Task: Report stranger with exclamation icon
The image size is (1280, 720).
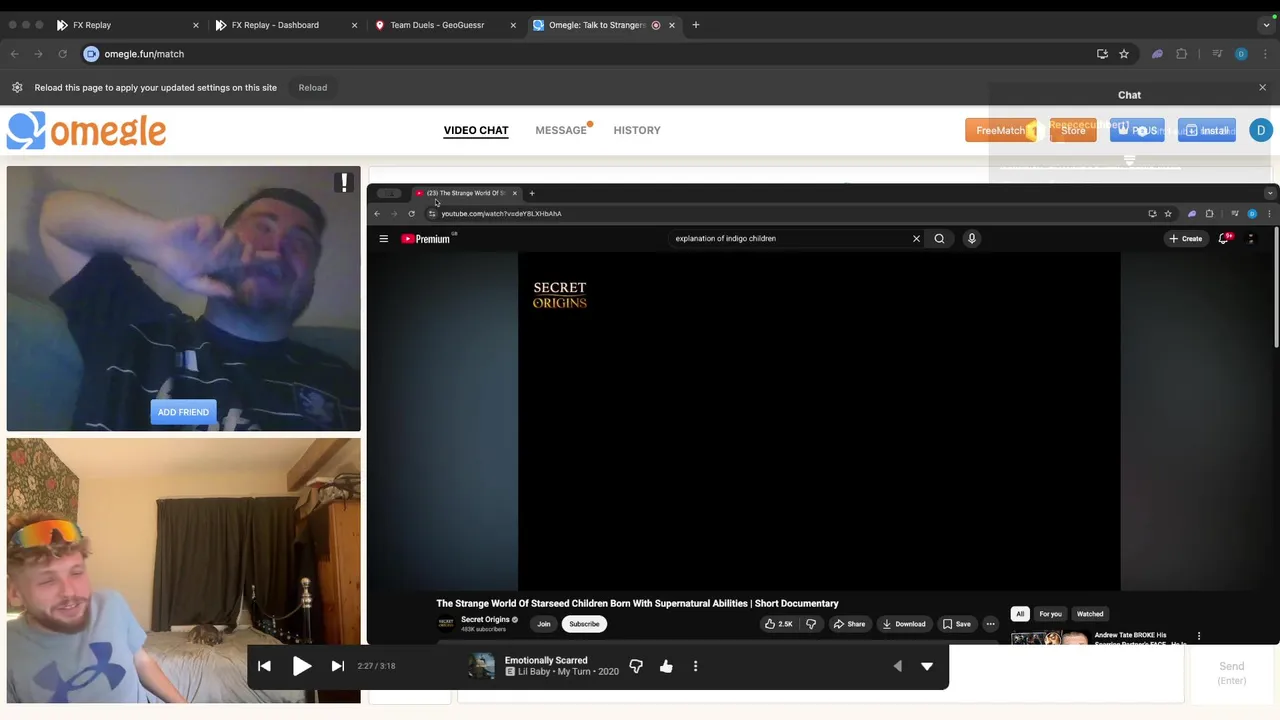Action: pyautogui.click(x=344, y=183)
